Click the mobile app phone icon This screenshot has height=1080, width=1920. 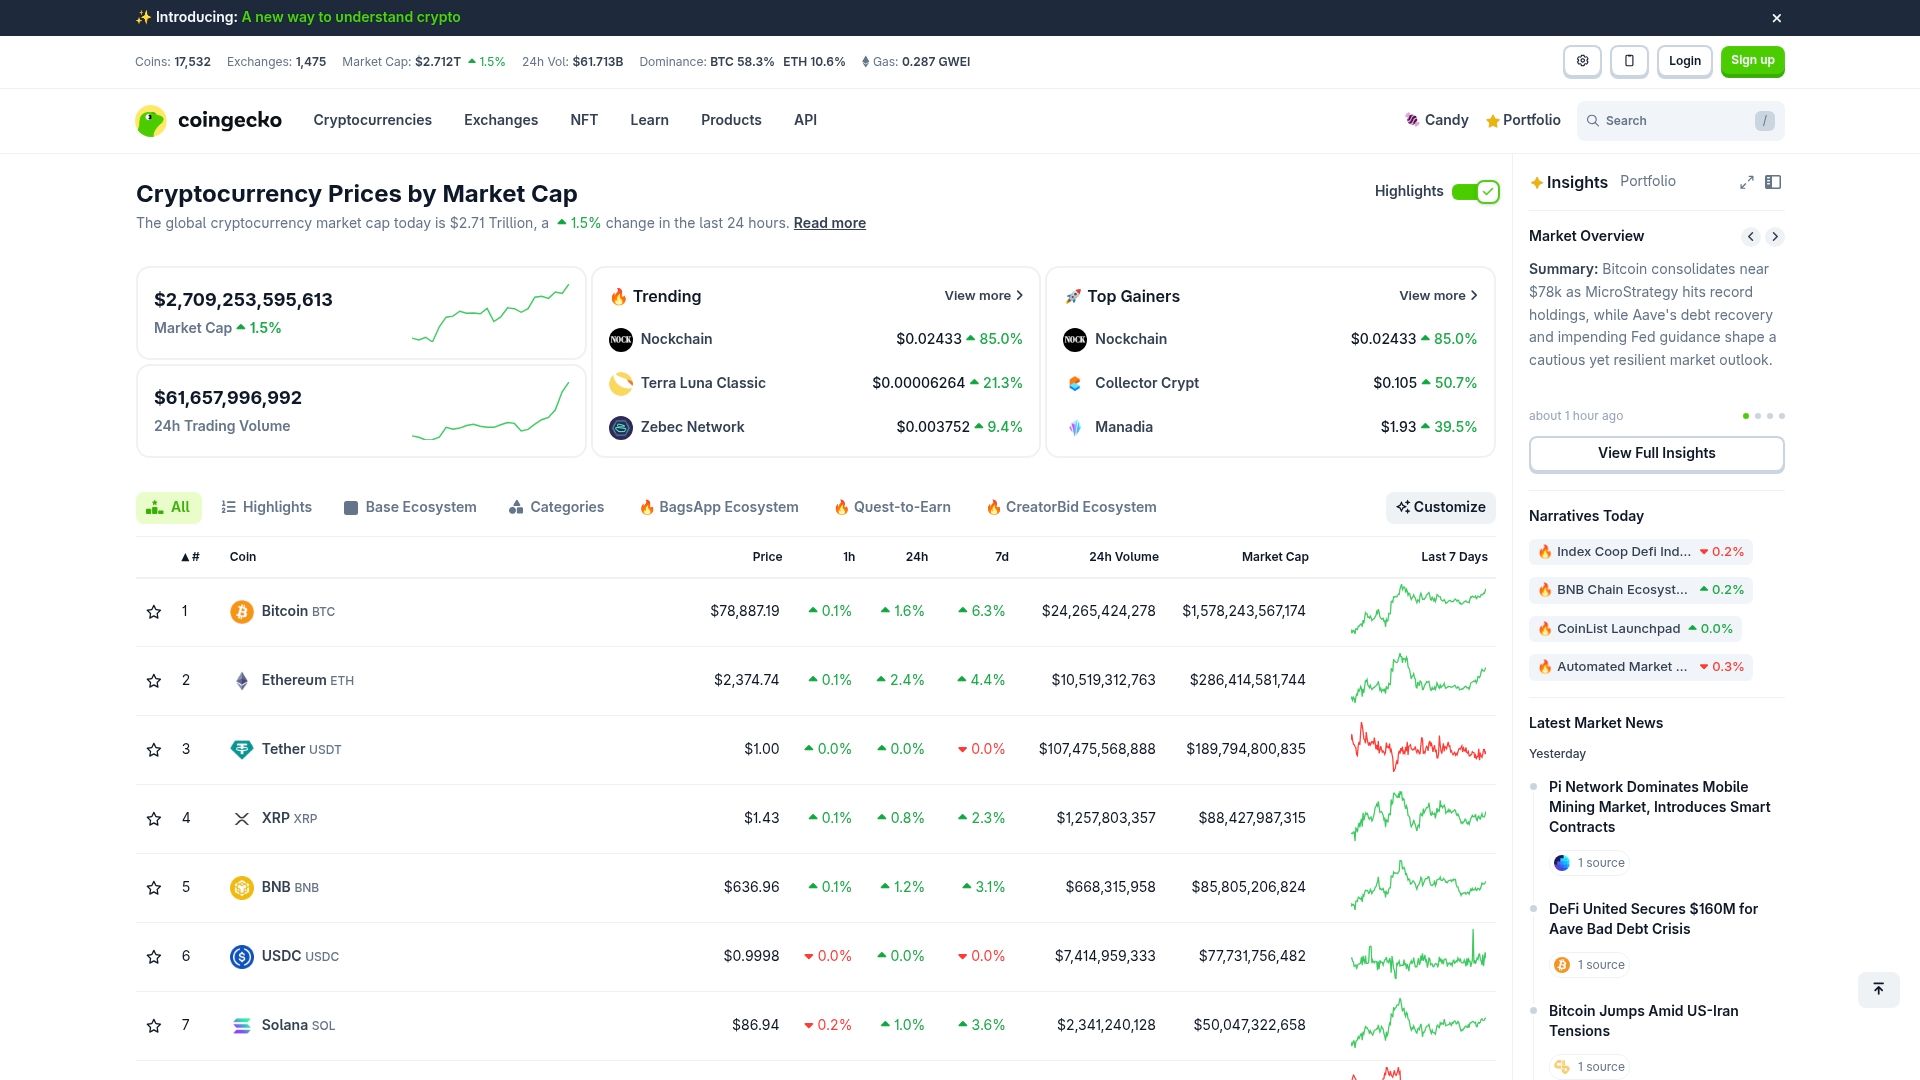(1629, 61)
